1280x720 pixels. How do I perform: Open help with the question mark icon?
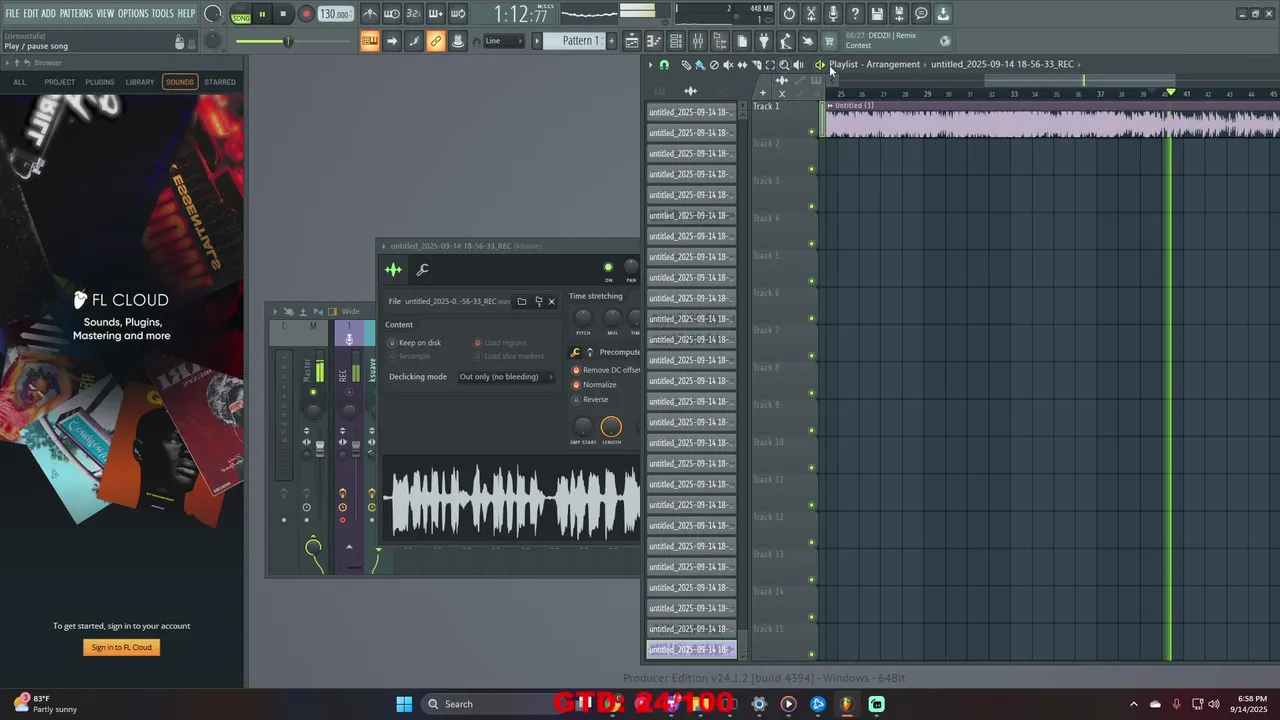click(855, 14)
